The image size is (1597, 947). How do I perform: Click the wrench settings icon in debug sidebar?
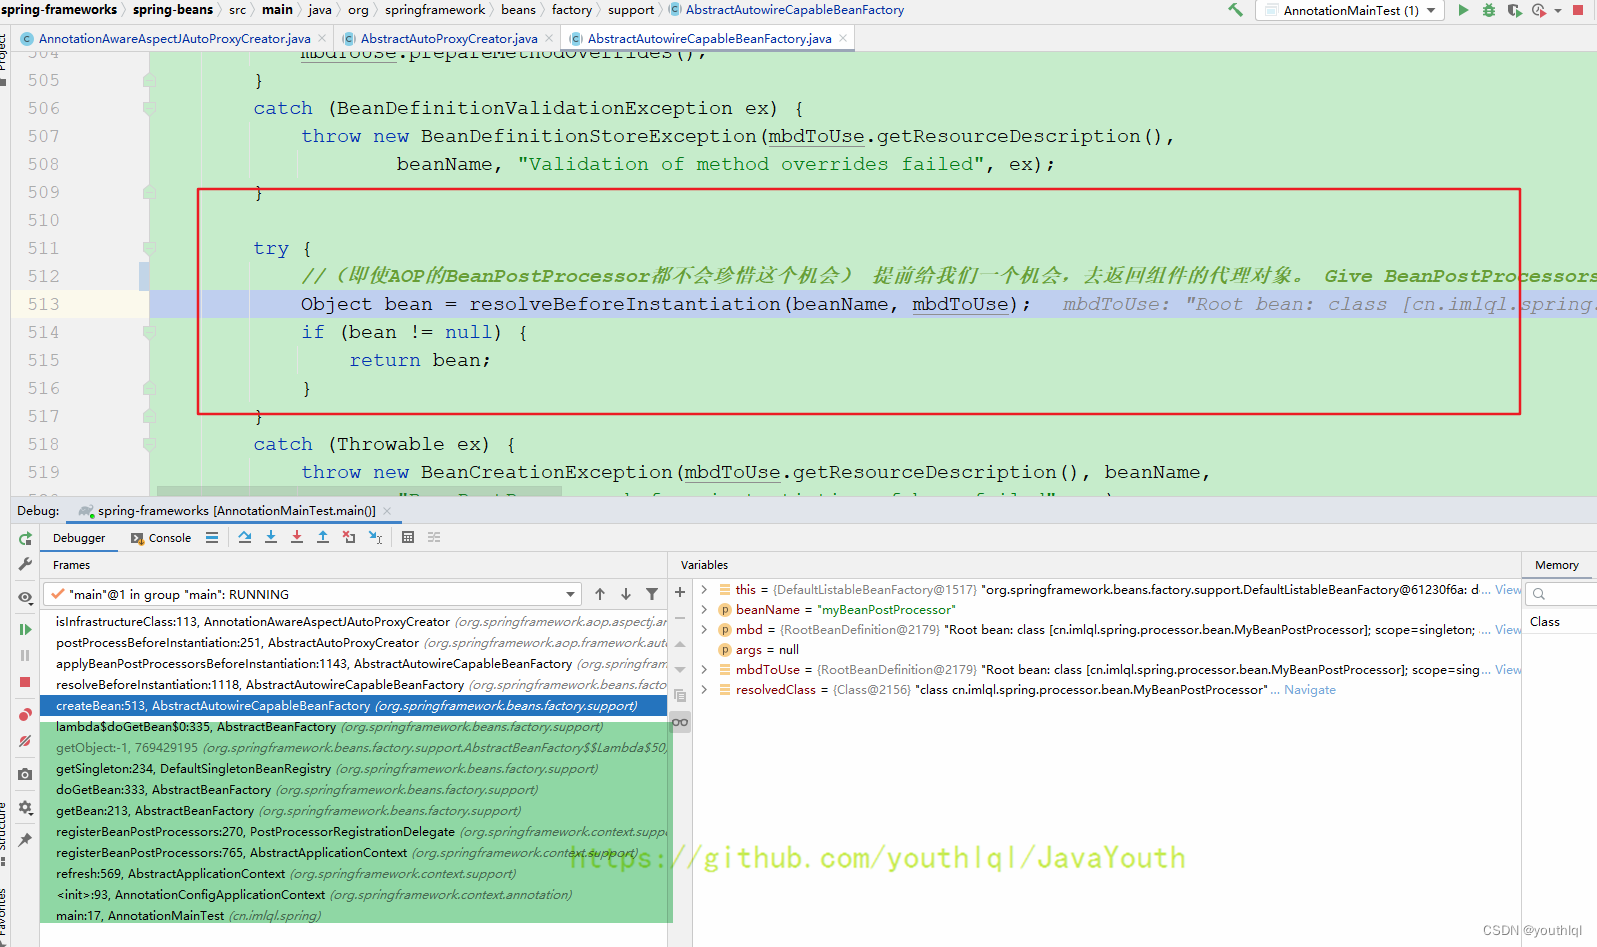[25, 565]
